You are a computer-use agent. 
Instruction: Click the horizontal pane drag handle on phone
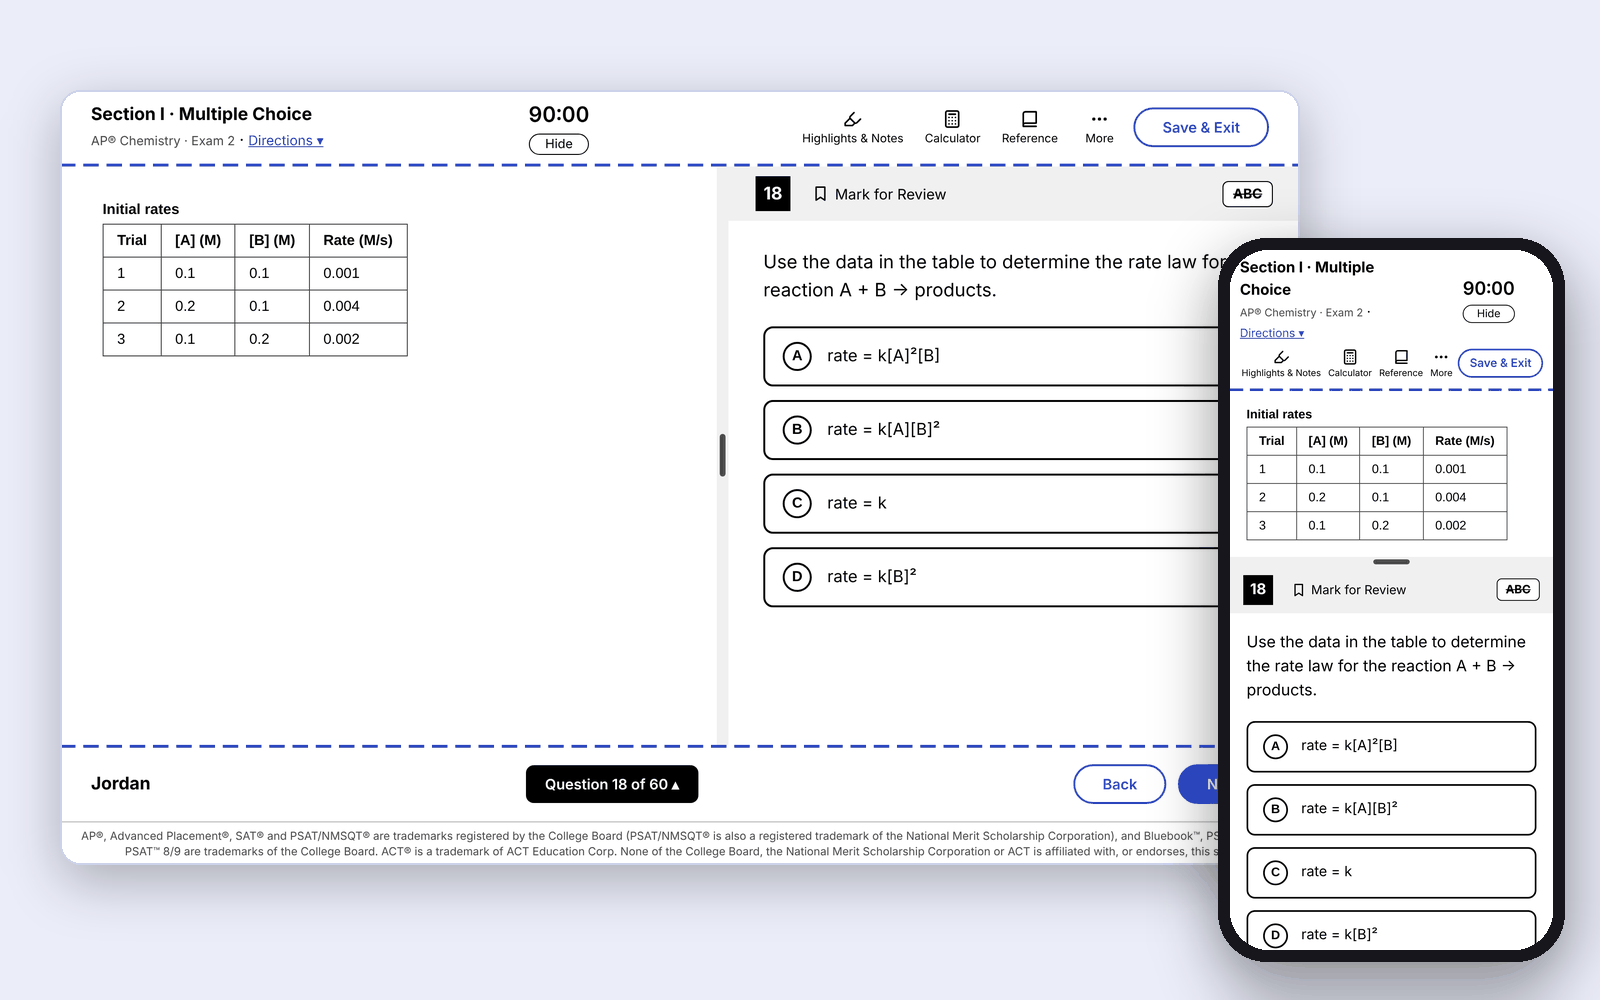(x=1391, y=562)
